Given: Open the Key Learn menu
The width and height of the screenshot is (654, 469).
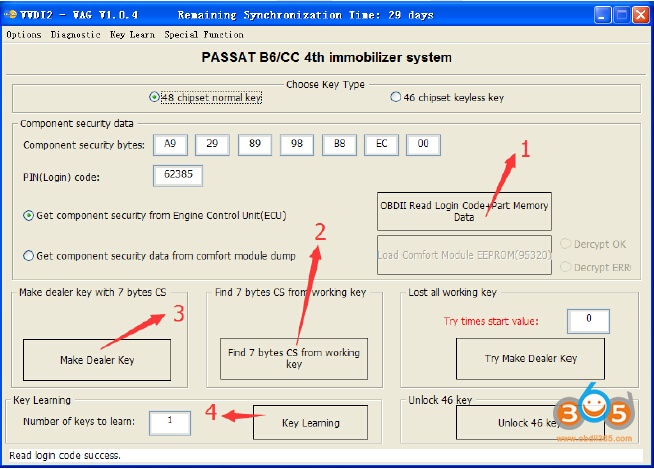Looking at the screenshot, I should point(132,35).
